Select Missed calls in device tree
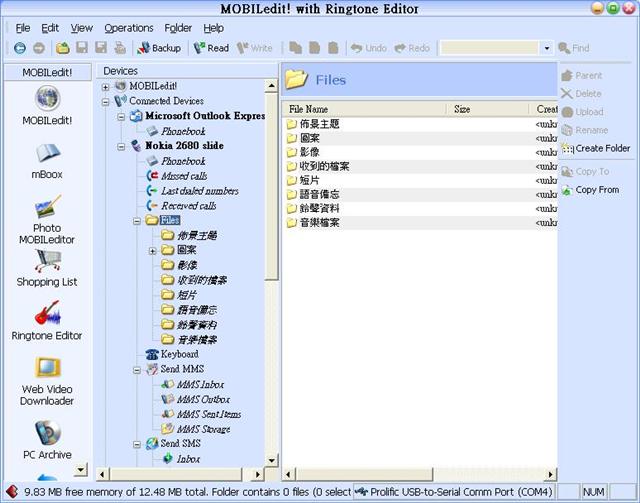640x503 pixels. pyautogui.click(x=183, y=176)
